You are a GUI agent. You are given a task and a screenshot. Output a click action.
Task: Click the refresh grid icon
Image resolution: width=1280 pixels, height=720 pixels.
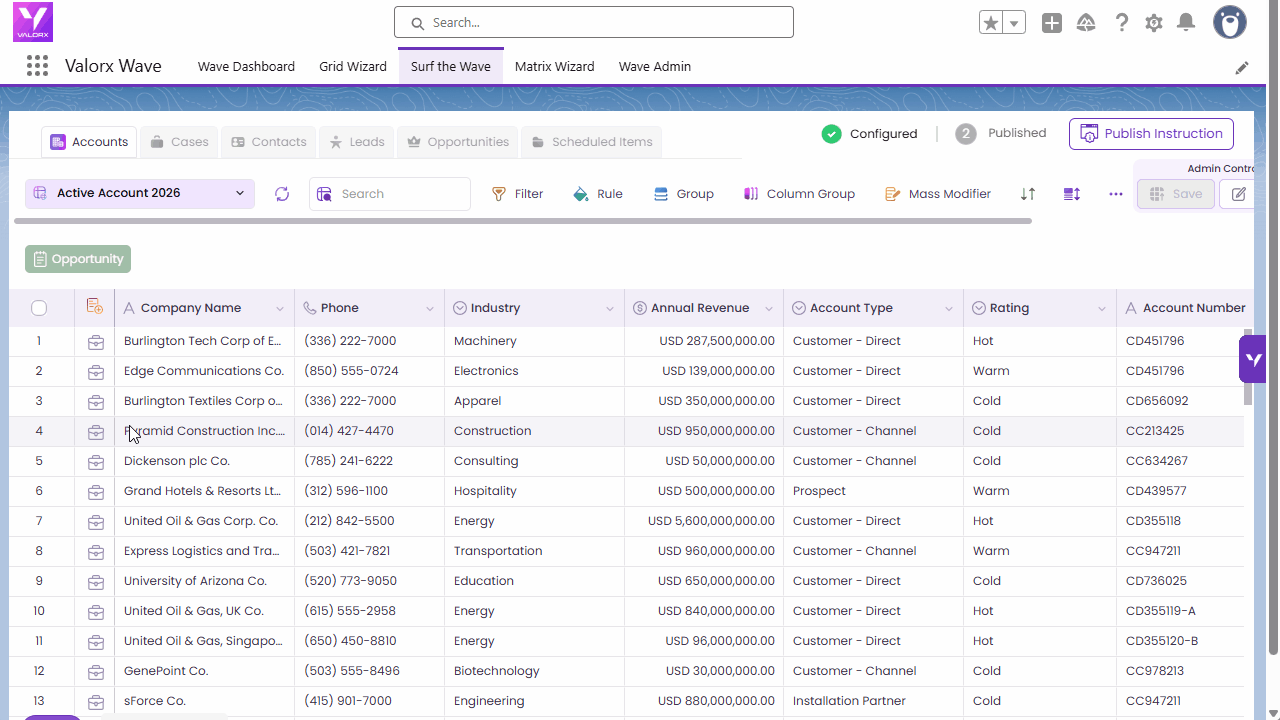pyautogui.click(x=282, y=194)
